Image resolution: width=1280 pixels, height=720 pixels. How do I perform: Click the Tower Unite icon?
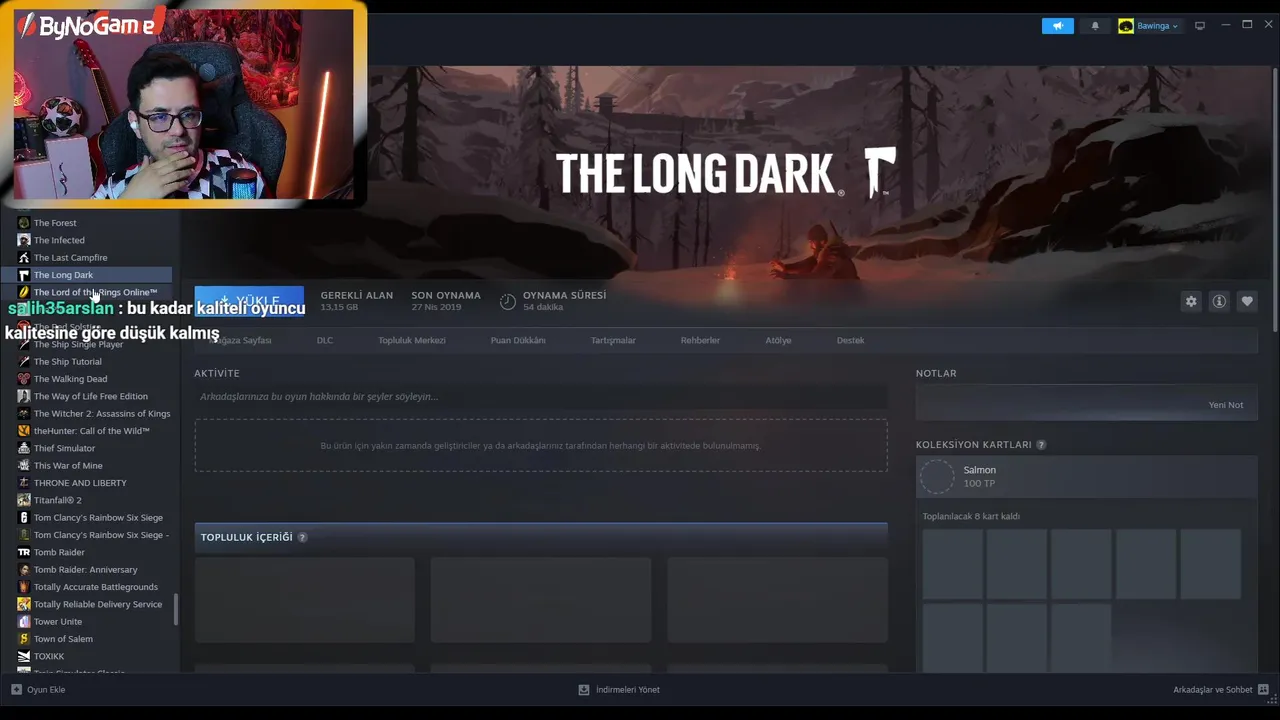tap(24, 621)
